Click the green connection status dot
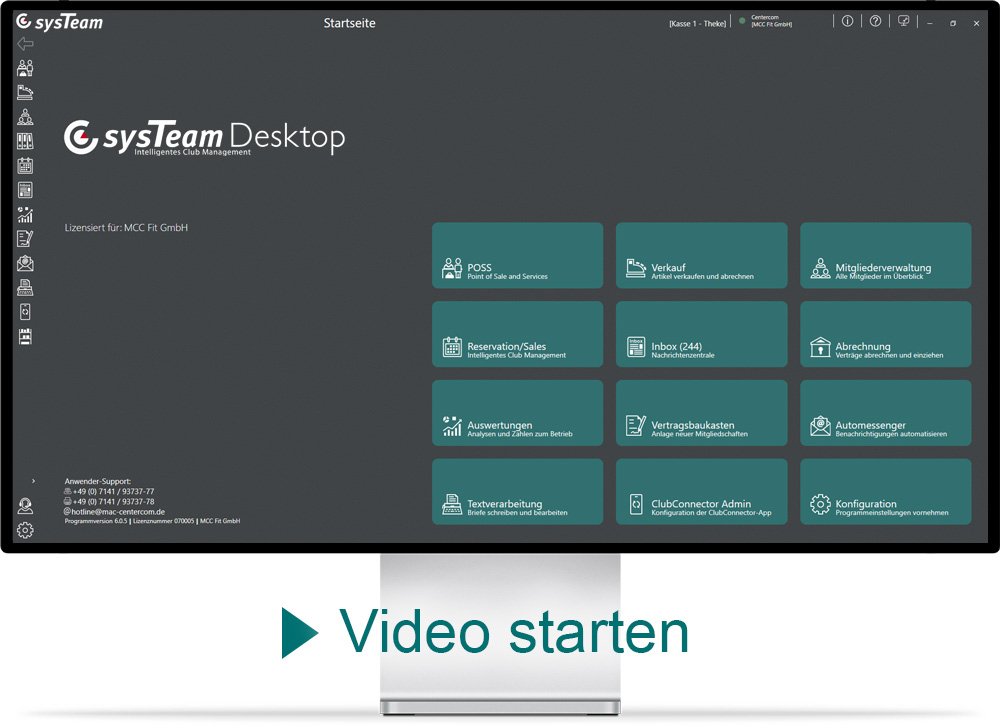1000x726 pixels. (742, 20)
